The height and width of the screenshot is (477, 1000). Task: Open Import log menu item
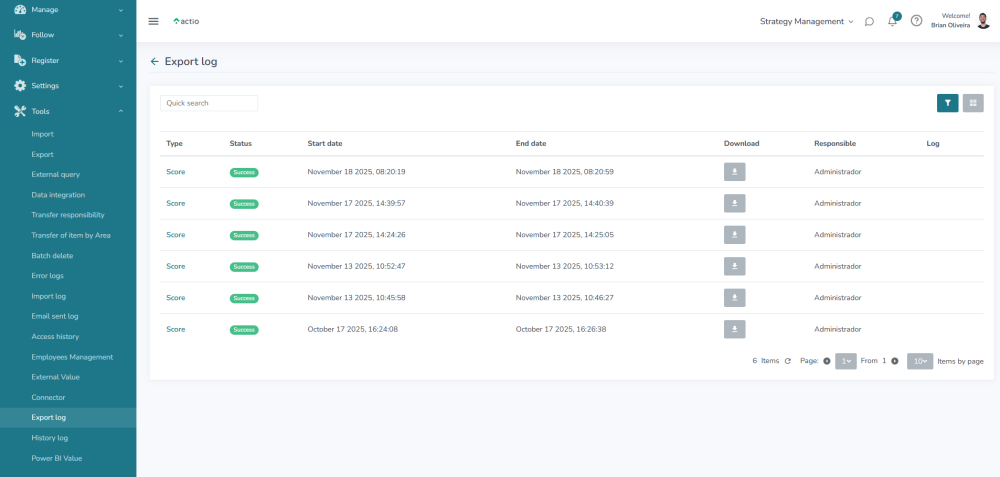pos(48,296)
